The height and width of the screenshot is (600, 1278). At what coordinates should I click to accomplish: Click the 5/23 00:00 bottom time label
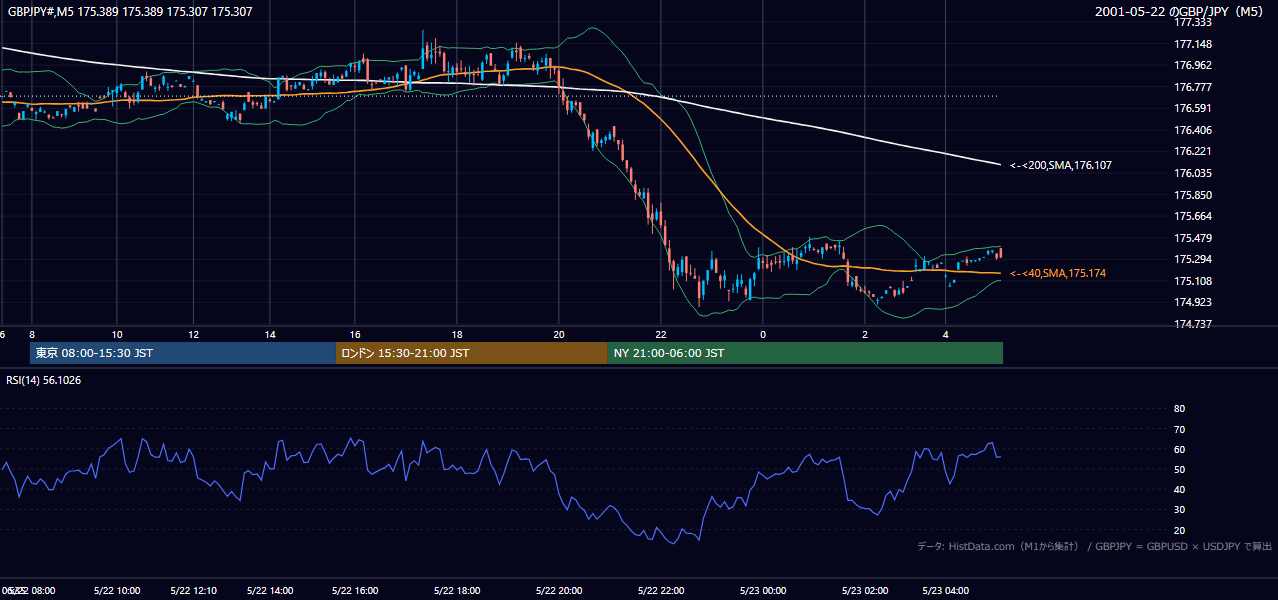[x=763, y=591]
